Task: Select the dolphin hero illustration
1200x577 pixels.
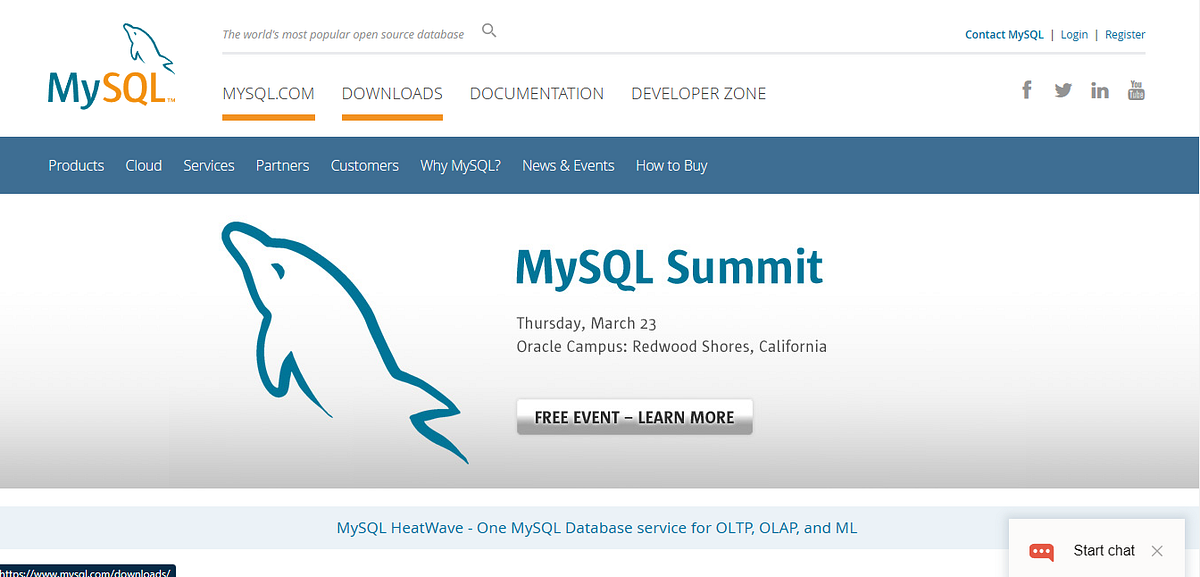Action: pyautogui.click(x=345, y=345)
